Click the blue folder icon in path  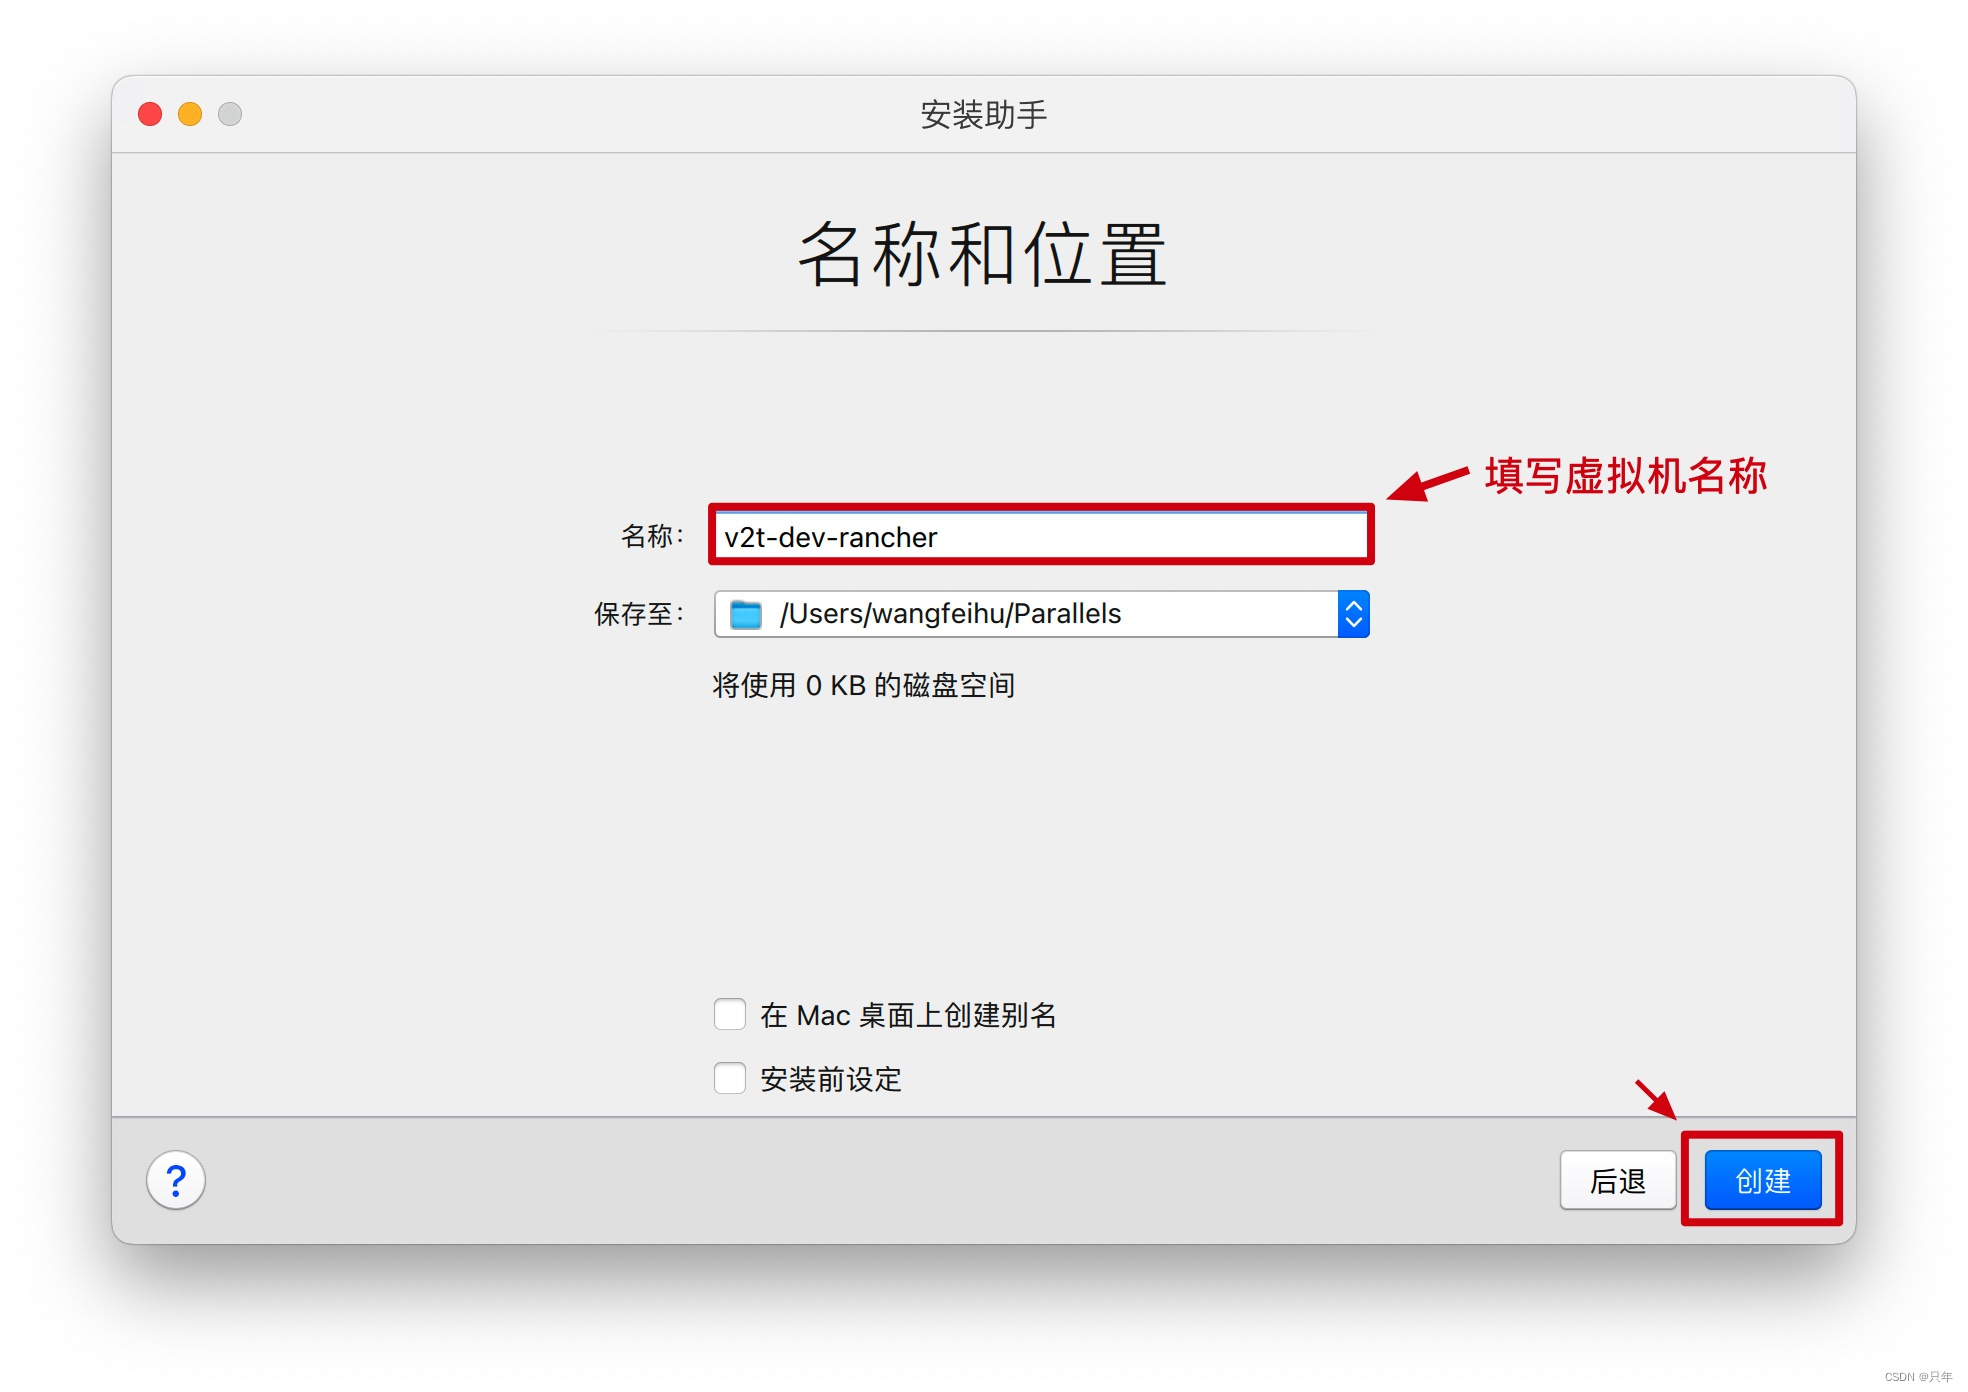[746, 614]
